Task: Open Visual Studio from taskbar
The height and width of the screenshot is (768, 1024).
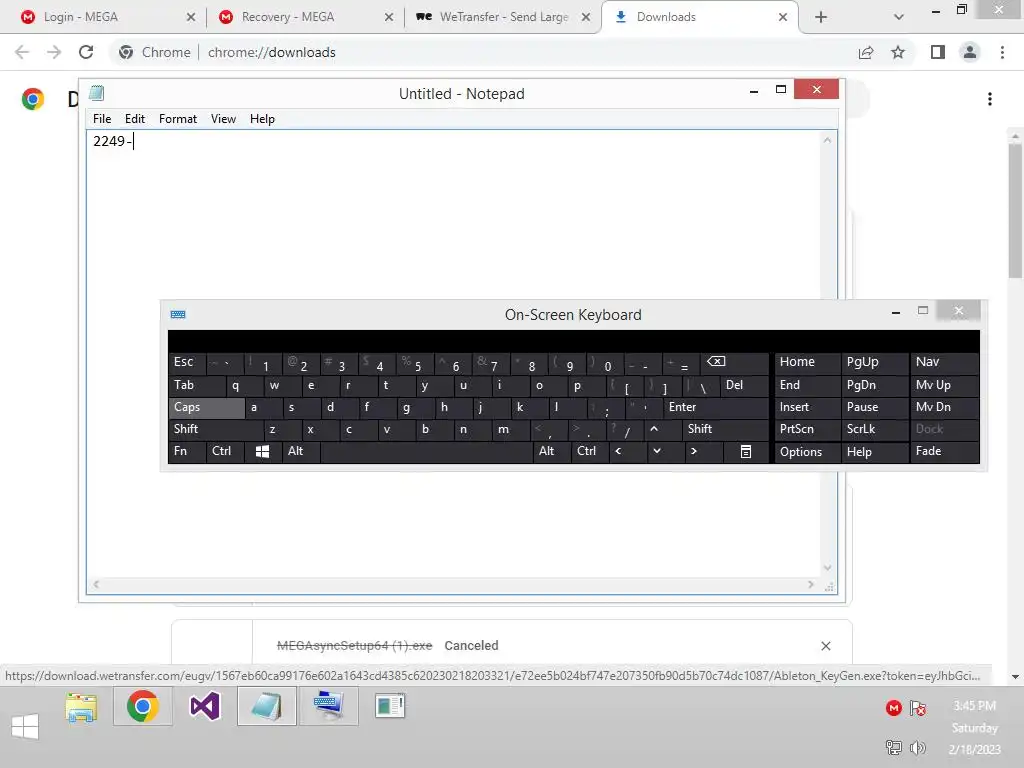Action: [x=204, y=707]
